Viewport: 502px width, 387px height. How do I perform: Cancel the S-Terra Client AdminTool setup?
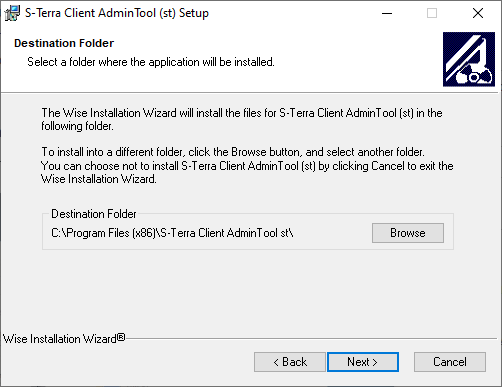450,362
